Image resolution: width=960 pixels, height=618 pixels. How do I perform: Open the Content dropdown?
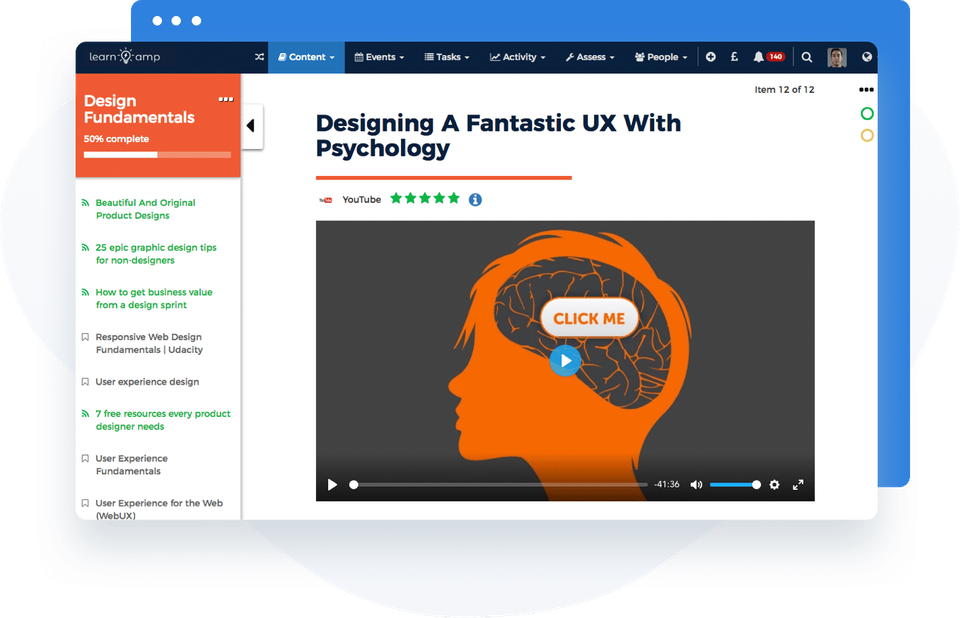coord(305,57)
